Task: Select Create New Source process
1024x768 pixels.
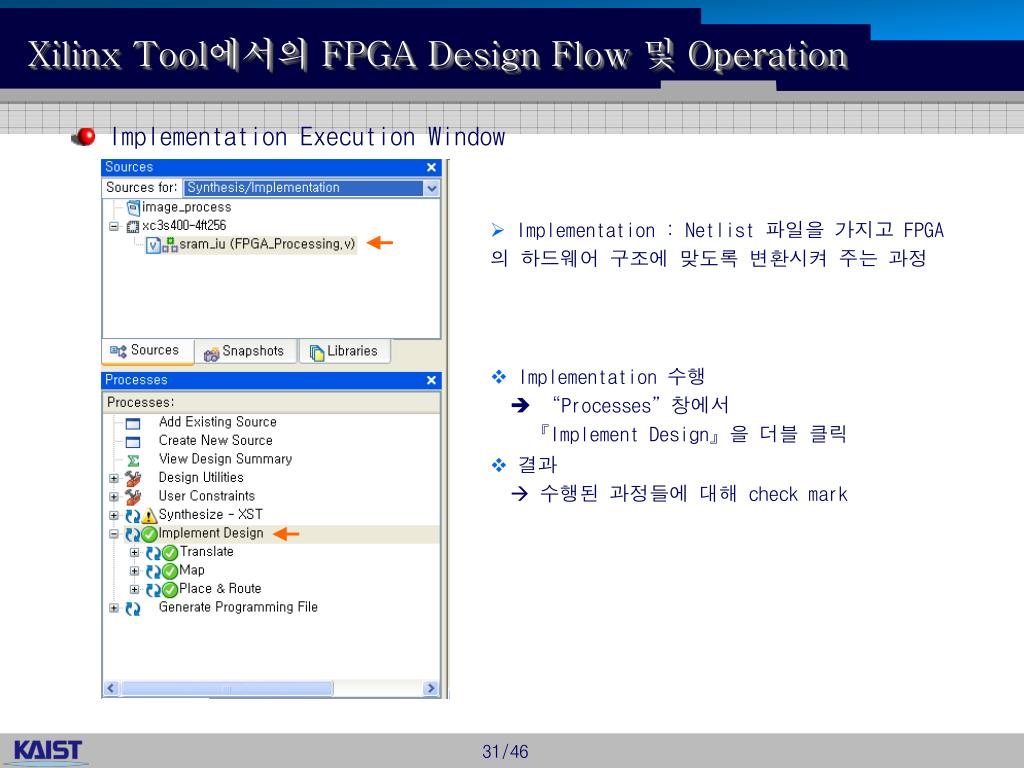Action: tap(216, 440)
